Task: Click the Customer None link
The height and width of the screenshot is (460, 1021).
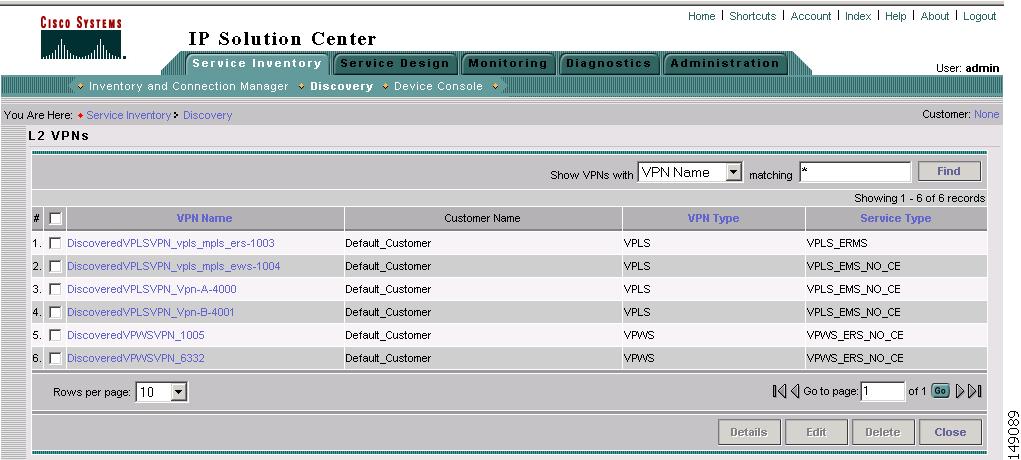Action: tap(986, 115)
